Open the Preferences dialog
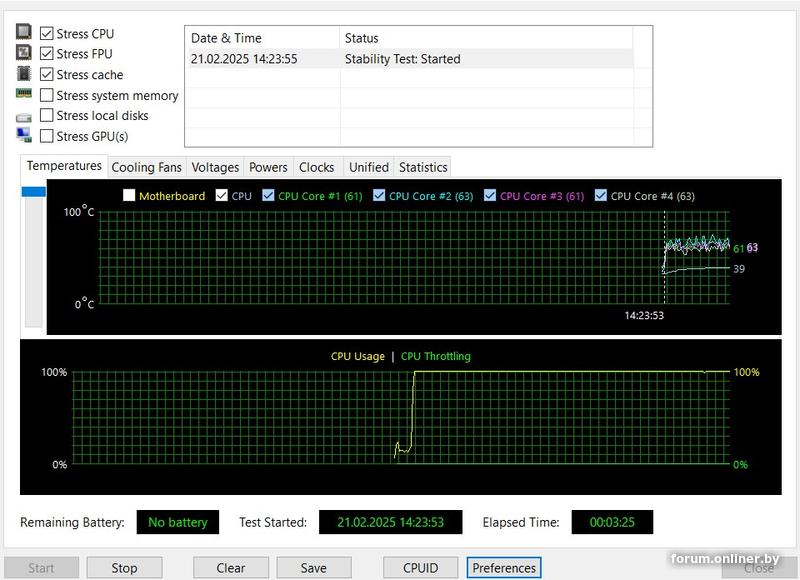Image resolution: width=800 pixels, height=580 pixels. click(504, 568)
